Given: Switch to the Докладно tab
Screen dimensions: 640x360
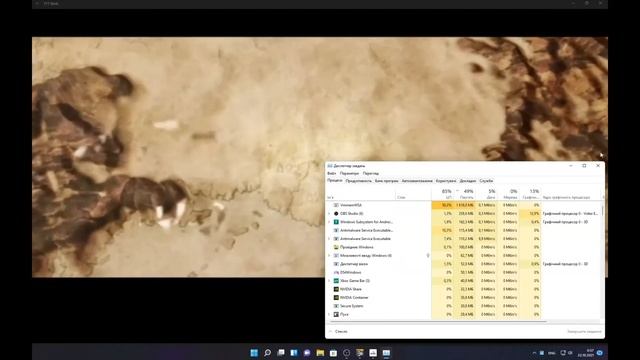Looking at the screenshot, I should click(468, 181).
